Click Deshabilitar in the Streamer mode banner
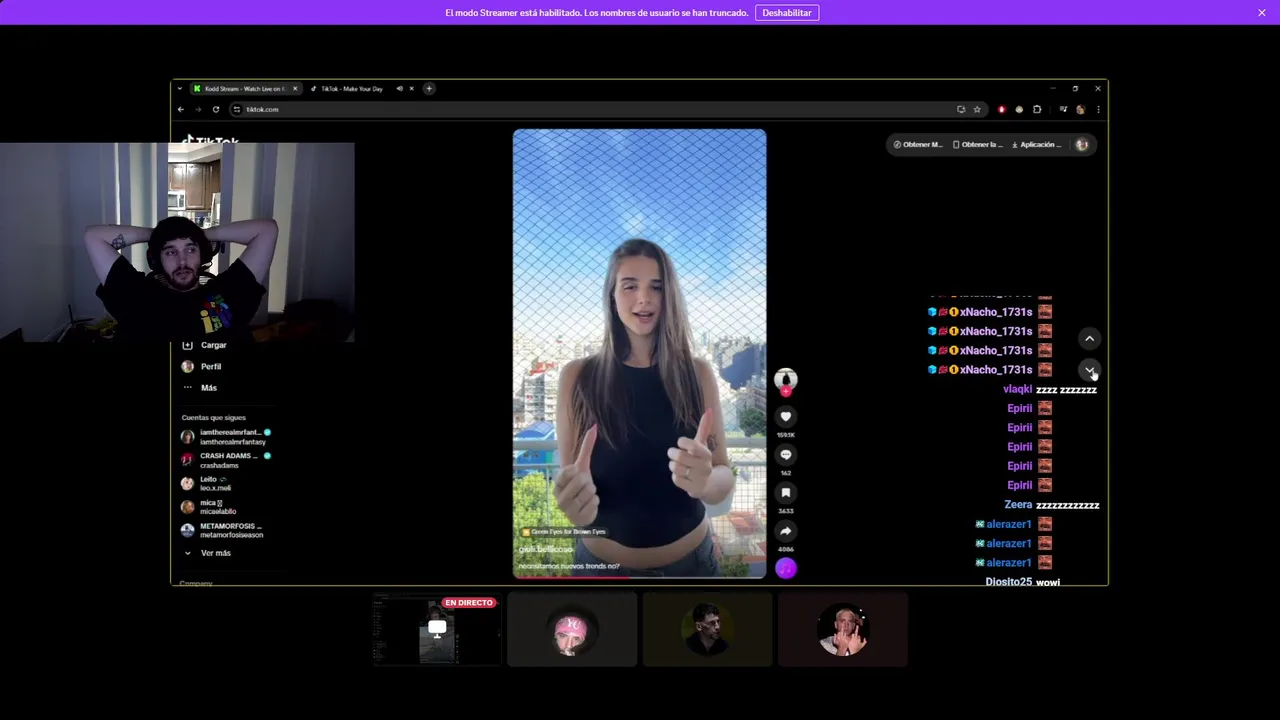Viewport: 1280px width, 720px height. [787, 13]
